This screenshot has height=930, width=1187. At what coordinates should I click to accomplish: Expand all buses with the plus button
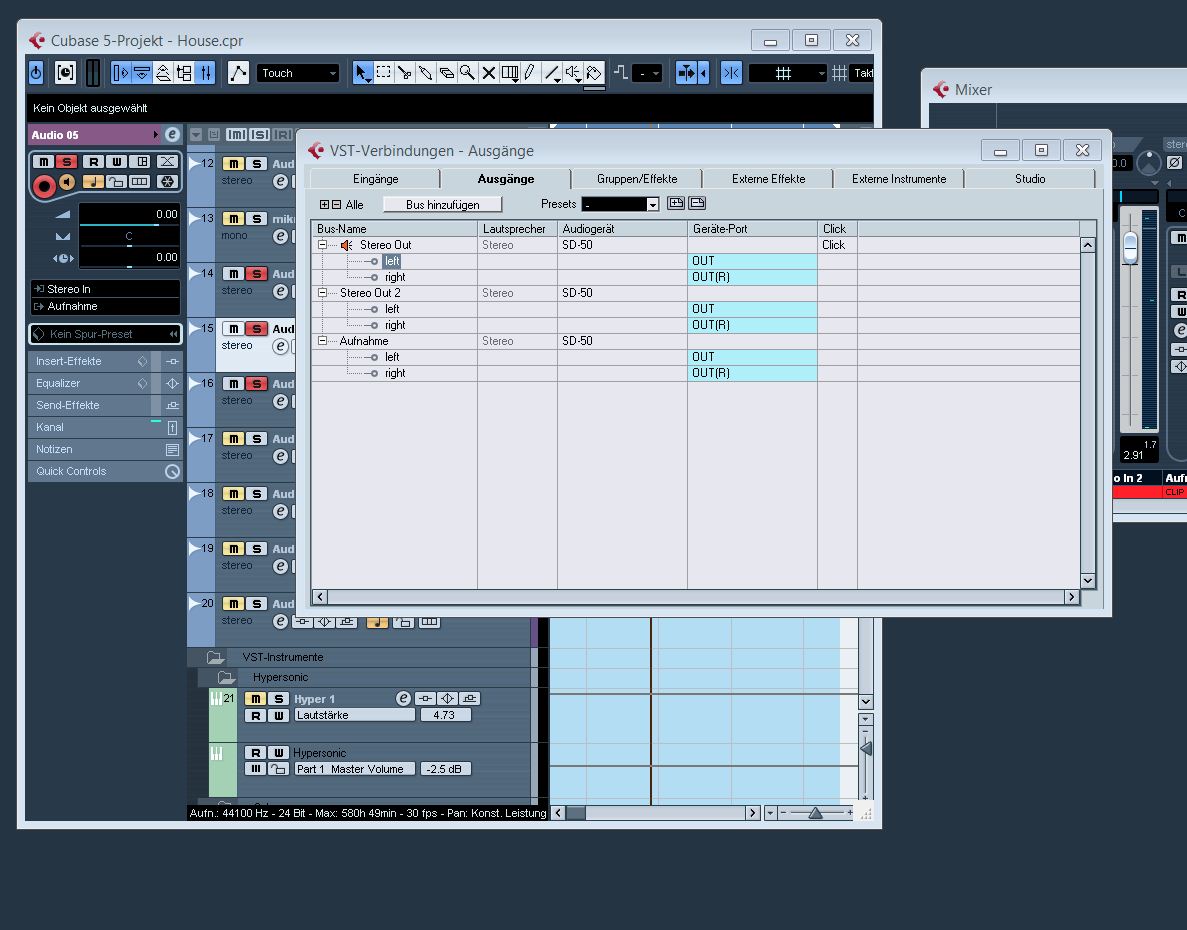[325, 204]
